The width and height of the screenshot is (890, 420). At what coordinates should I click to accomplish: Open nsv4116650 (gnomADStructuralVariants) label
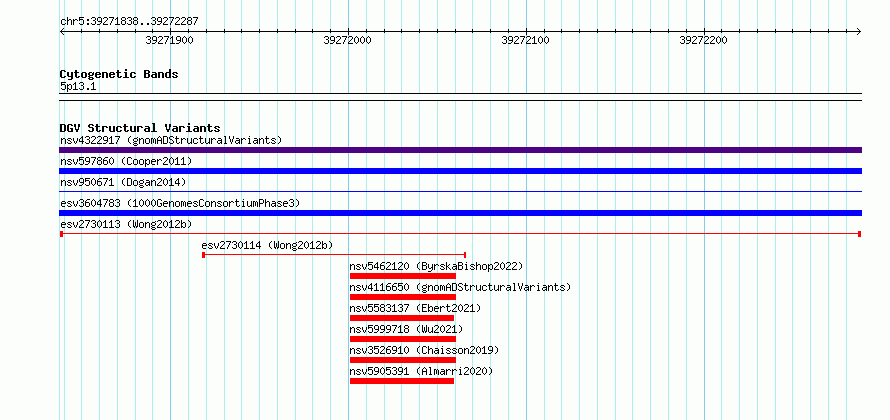pyautogui.click(x=460, y=287)
